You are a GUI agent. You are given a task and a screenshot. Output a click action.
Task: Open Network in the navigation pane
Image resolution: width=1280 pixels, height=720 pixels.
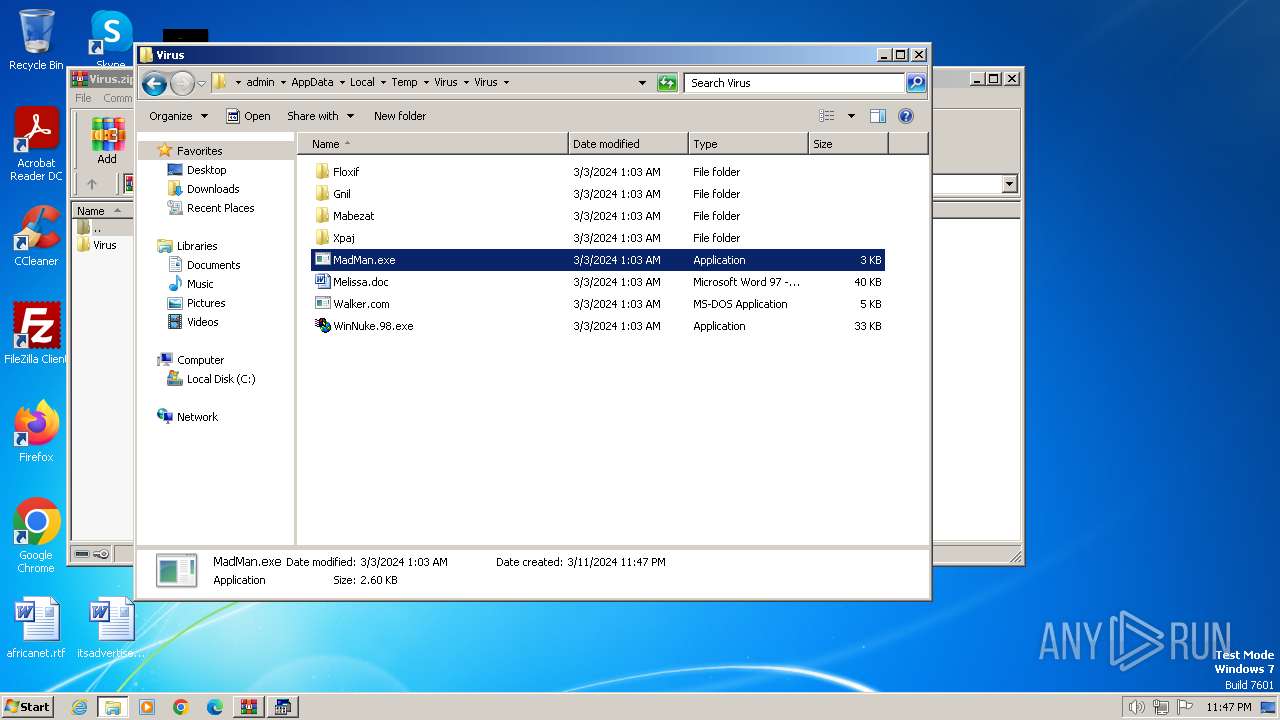click(x=197, y=417)
